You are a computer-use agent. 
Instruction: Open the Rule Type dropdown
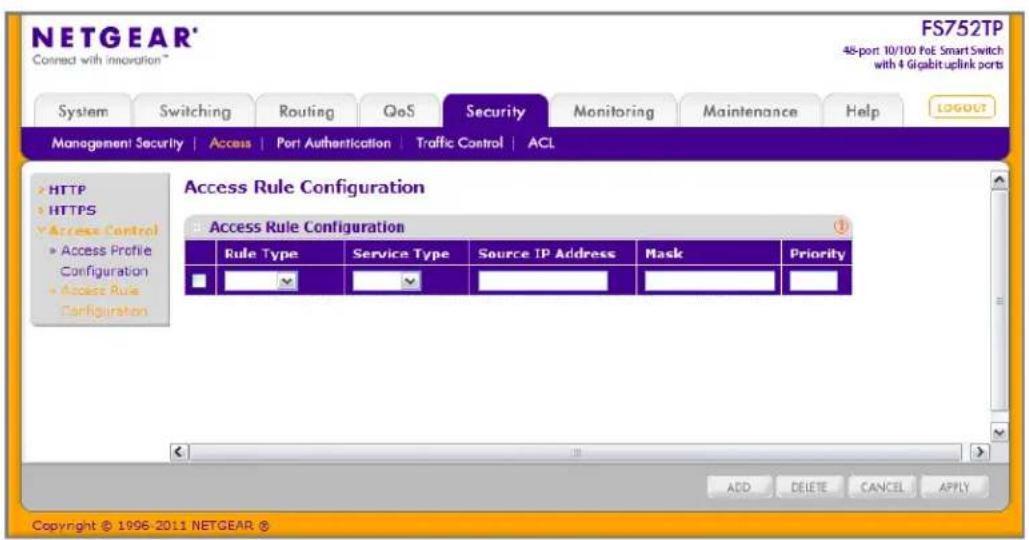pos(261,281)
